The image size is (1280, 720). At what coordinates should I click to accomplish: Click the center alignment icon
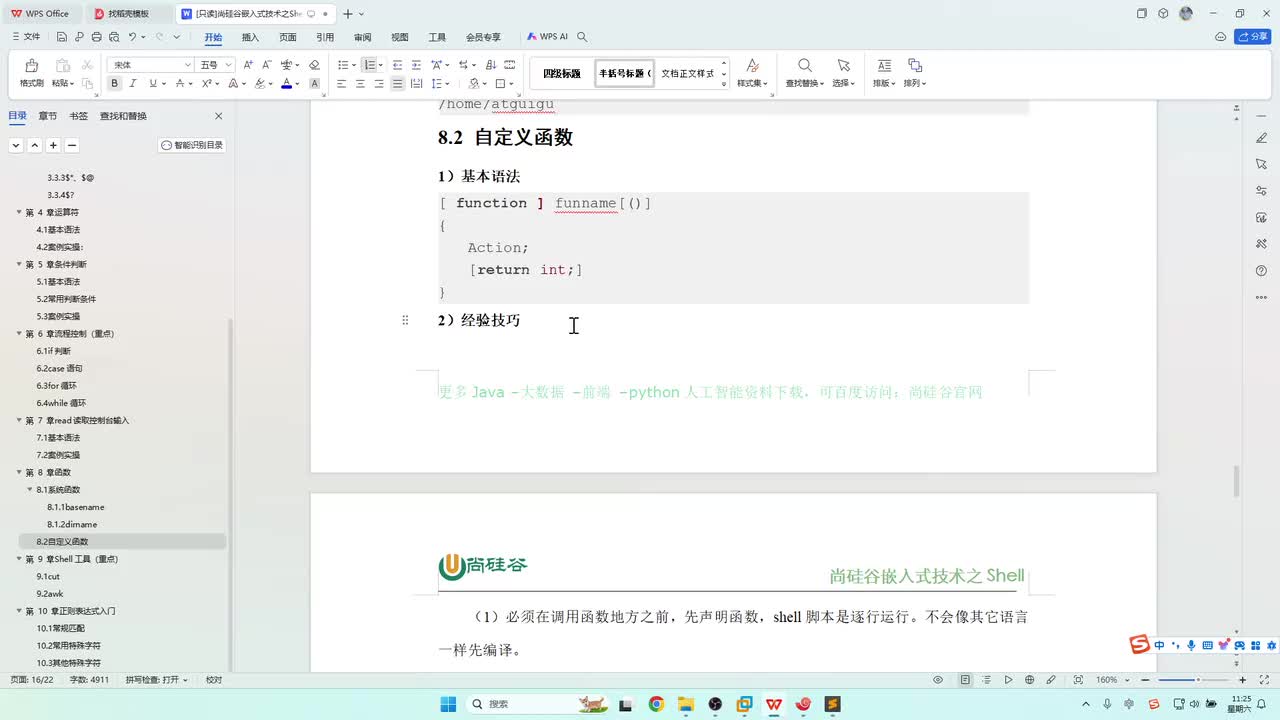point(360,84)
